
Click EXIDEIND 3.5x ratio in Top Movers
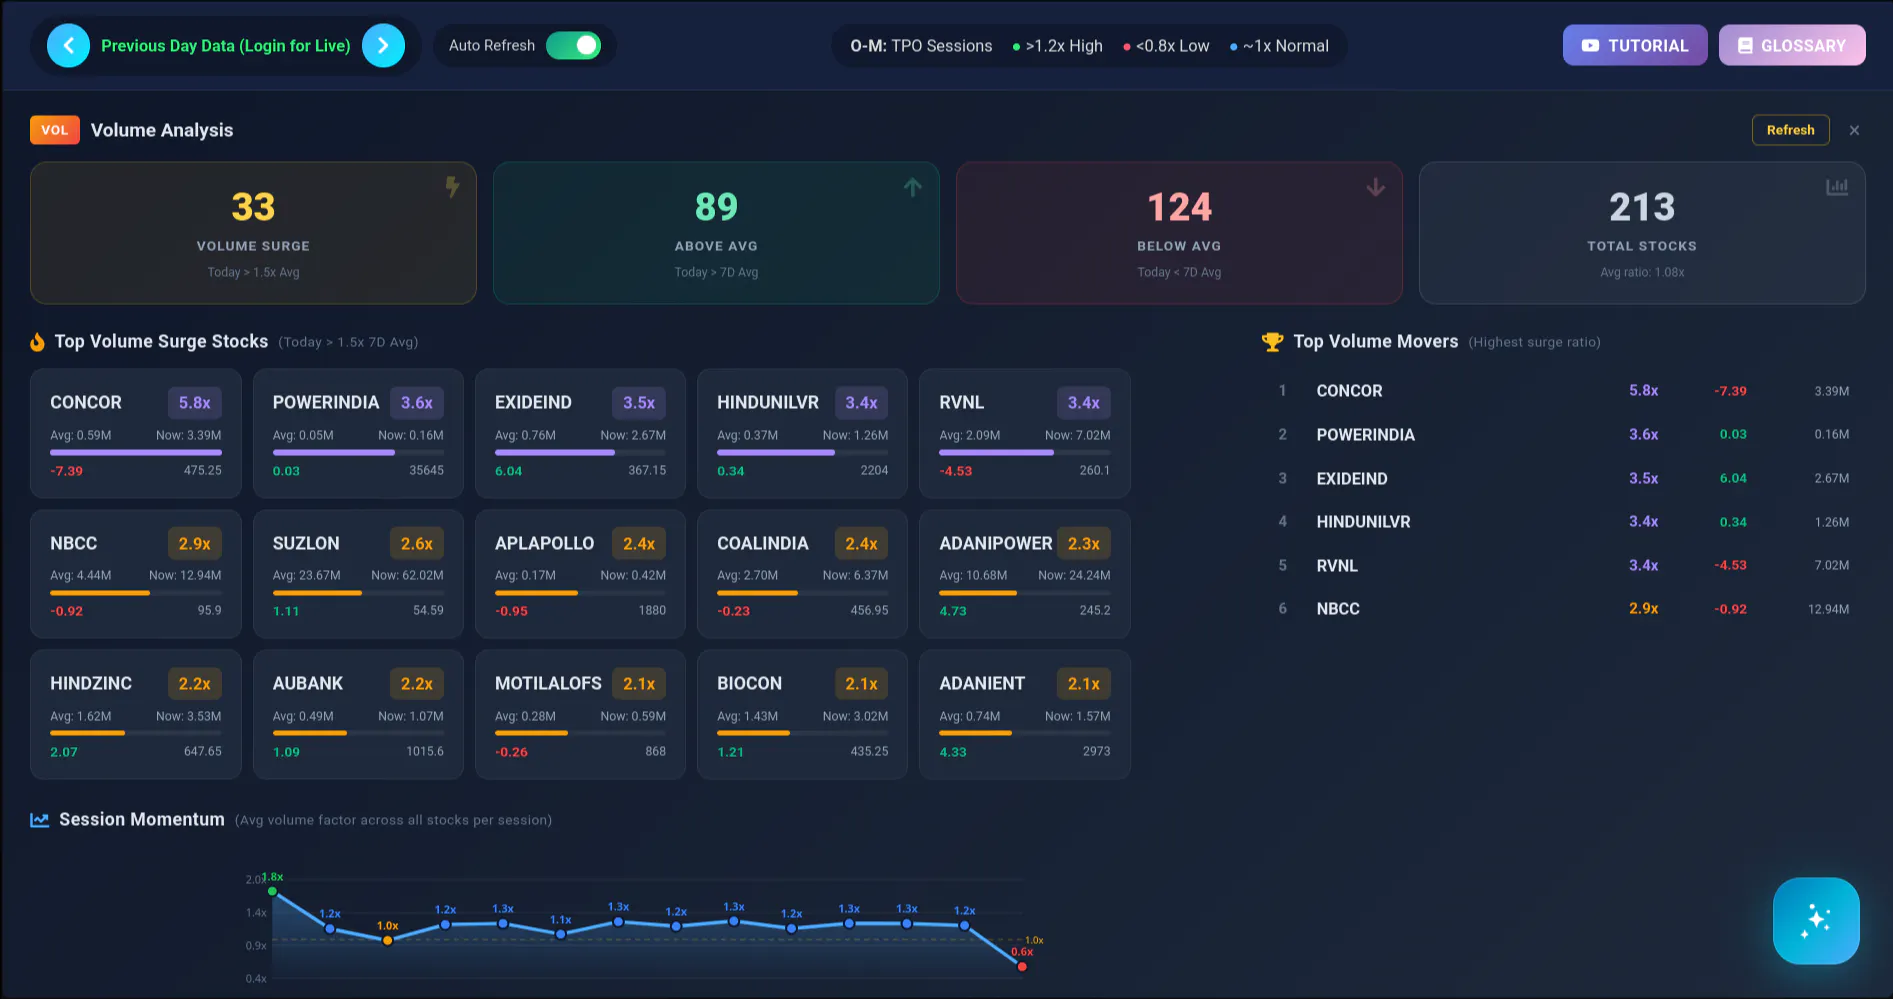pos(1643,478)
